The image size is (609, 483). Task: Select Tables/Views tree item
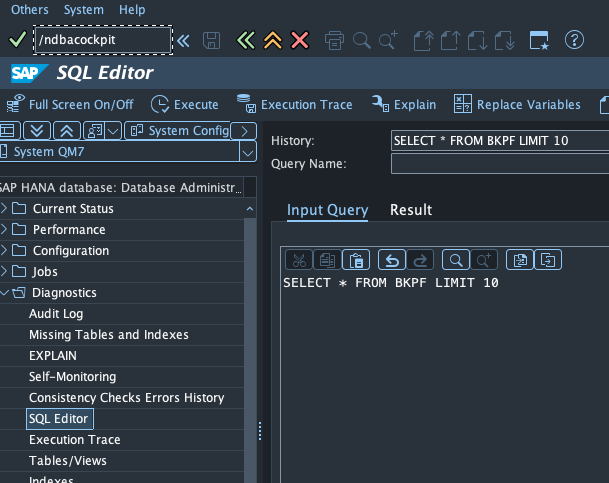coord(68,460)
